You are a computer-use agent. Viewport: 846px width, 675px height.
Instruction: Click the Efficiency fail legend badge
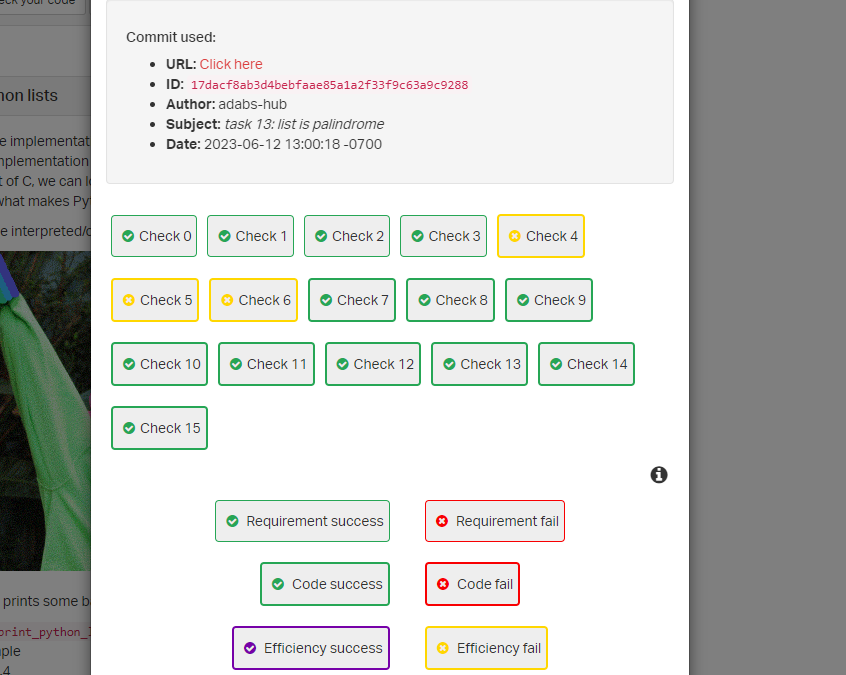tap(486, 648)
